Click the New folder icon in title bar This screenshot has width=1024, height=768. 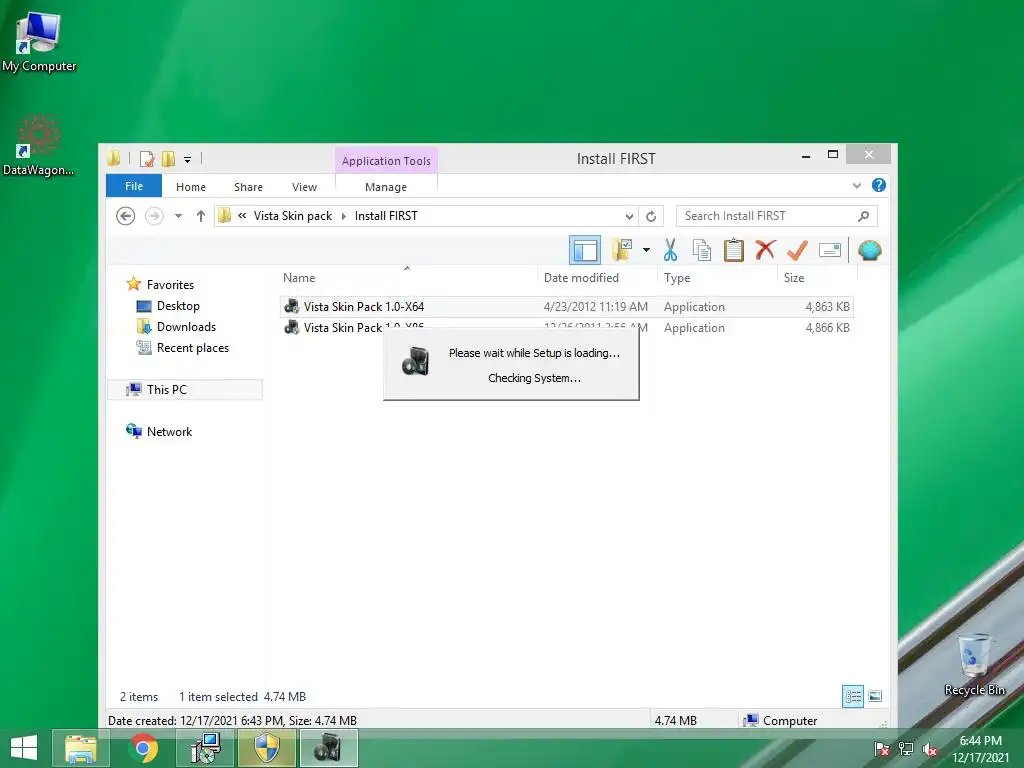click(168, 159)
